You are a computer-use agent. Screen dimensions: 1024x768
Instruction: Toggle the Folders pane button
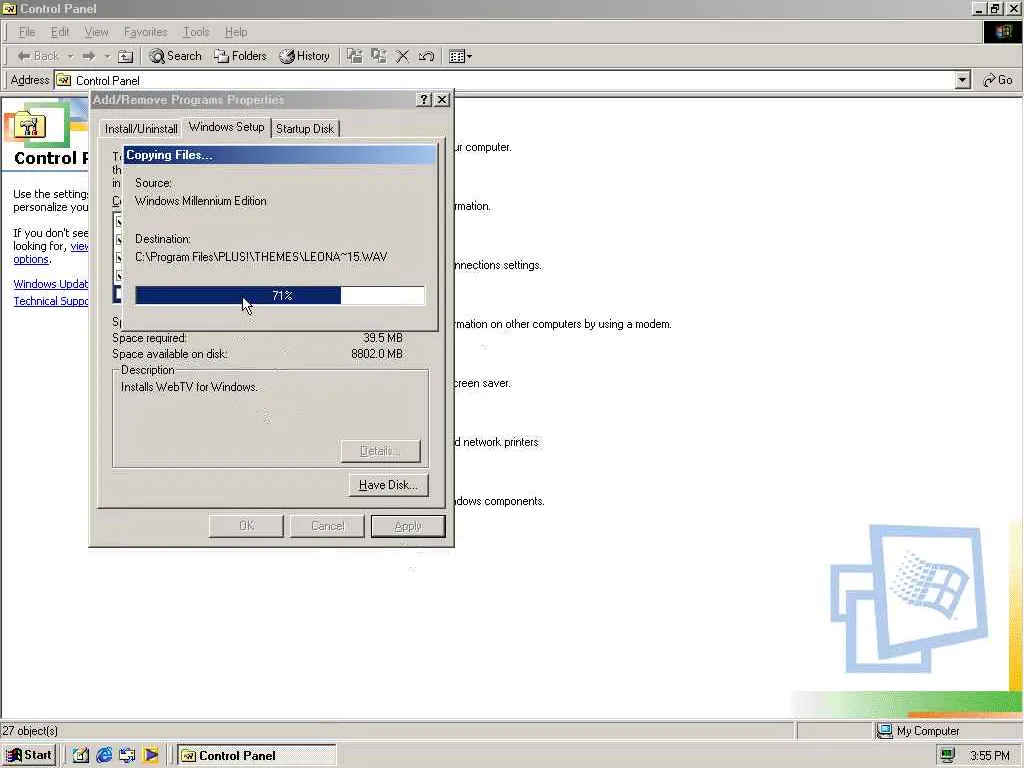pyautogui.click(x=240, y=56)
